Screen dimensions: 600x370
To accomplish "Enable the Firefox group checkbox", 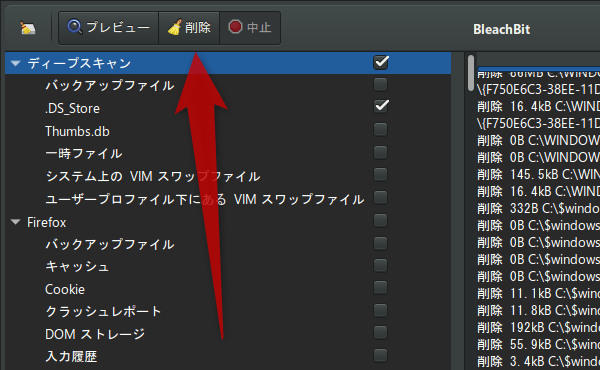I will (380, 220).
